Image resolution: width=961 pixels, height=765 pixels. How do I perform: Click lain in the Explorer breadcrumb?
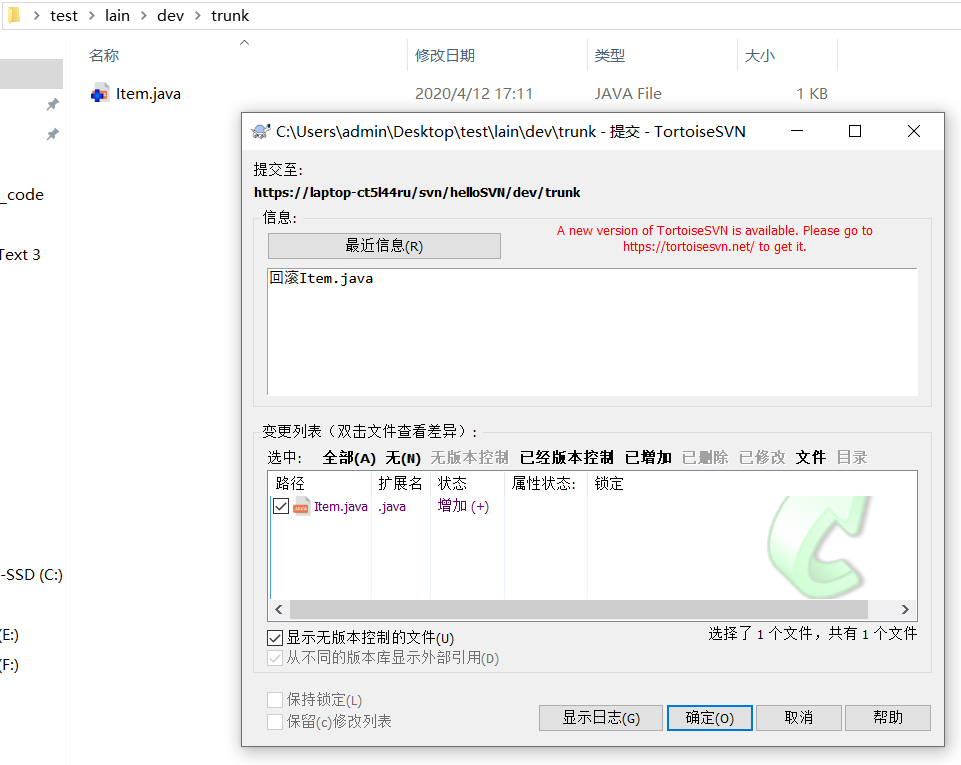coord(117,15)
